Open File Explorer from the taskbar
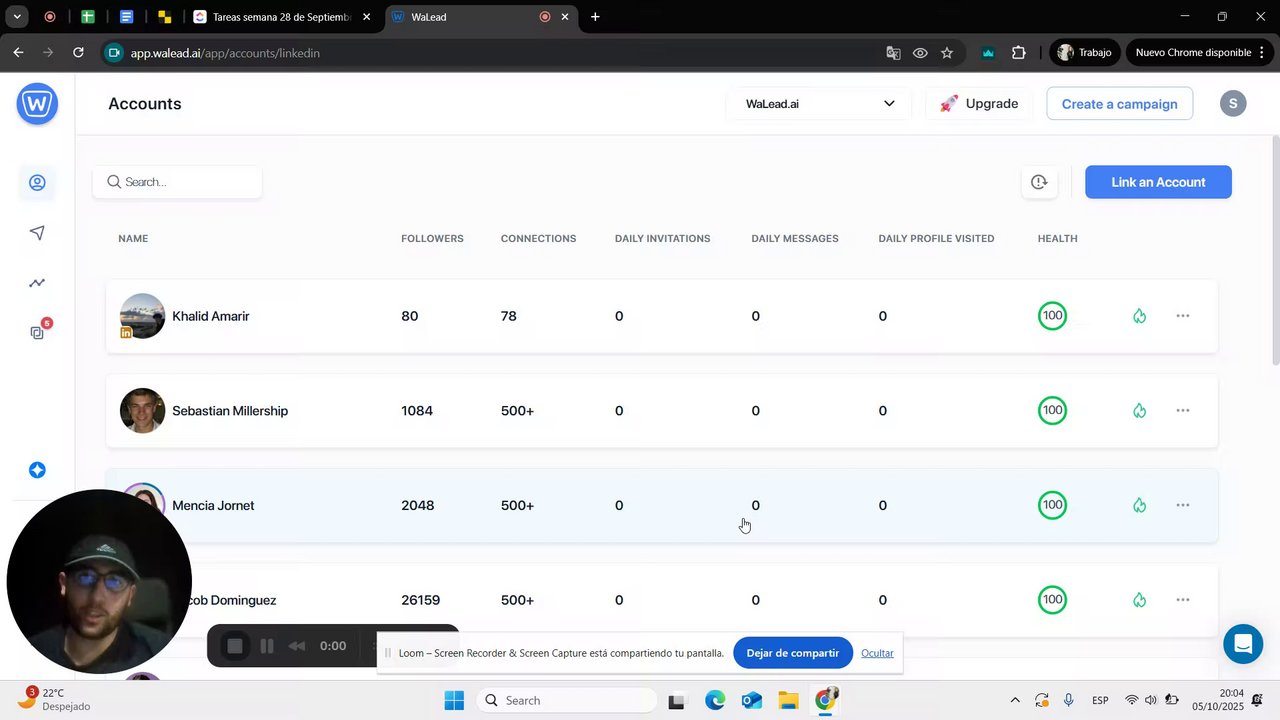Screen dimensions: 1280x720 pos(788,700)
